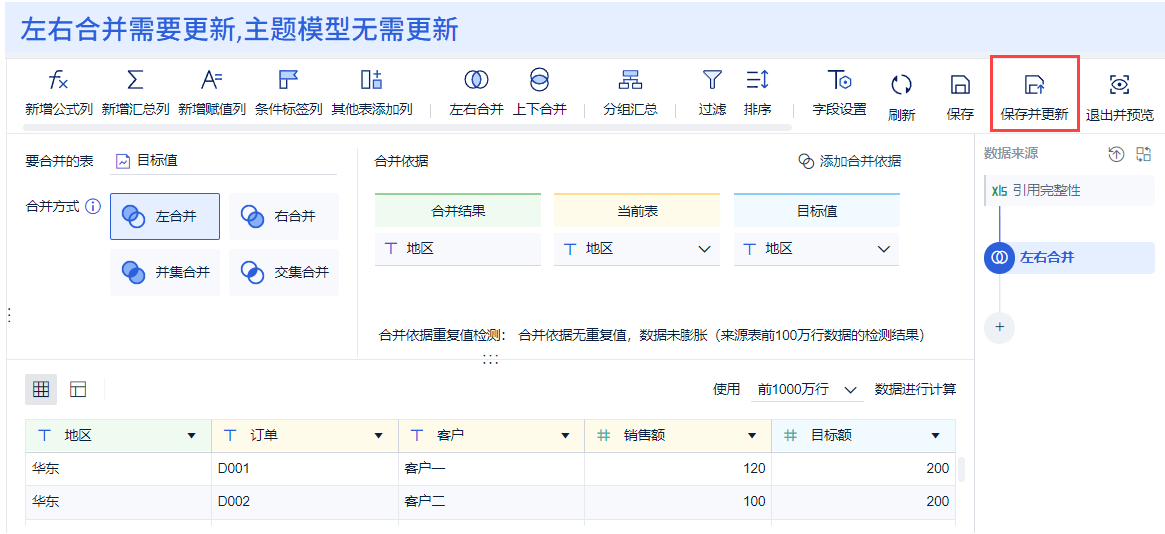
Task: Open the 条件标签列 conditional label tool
Action: 288,81
